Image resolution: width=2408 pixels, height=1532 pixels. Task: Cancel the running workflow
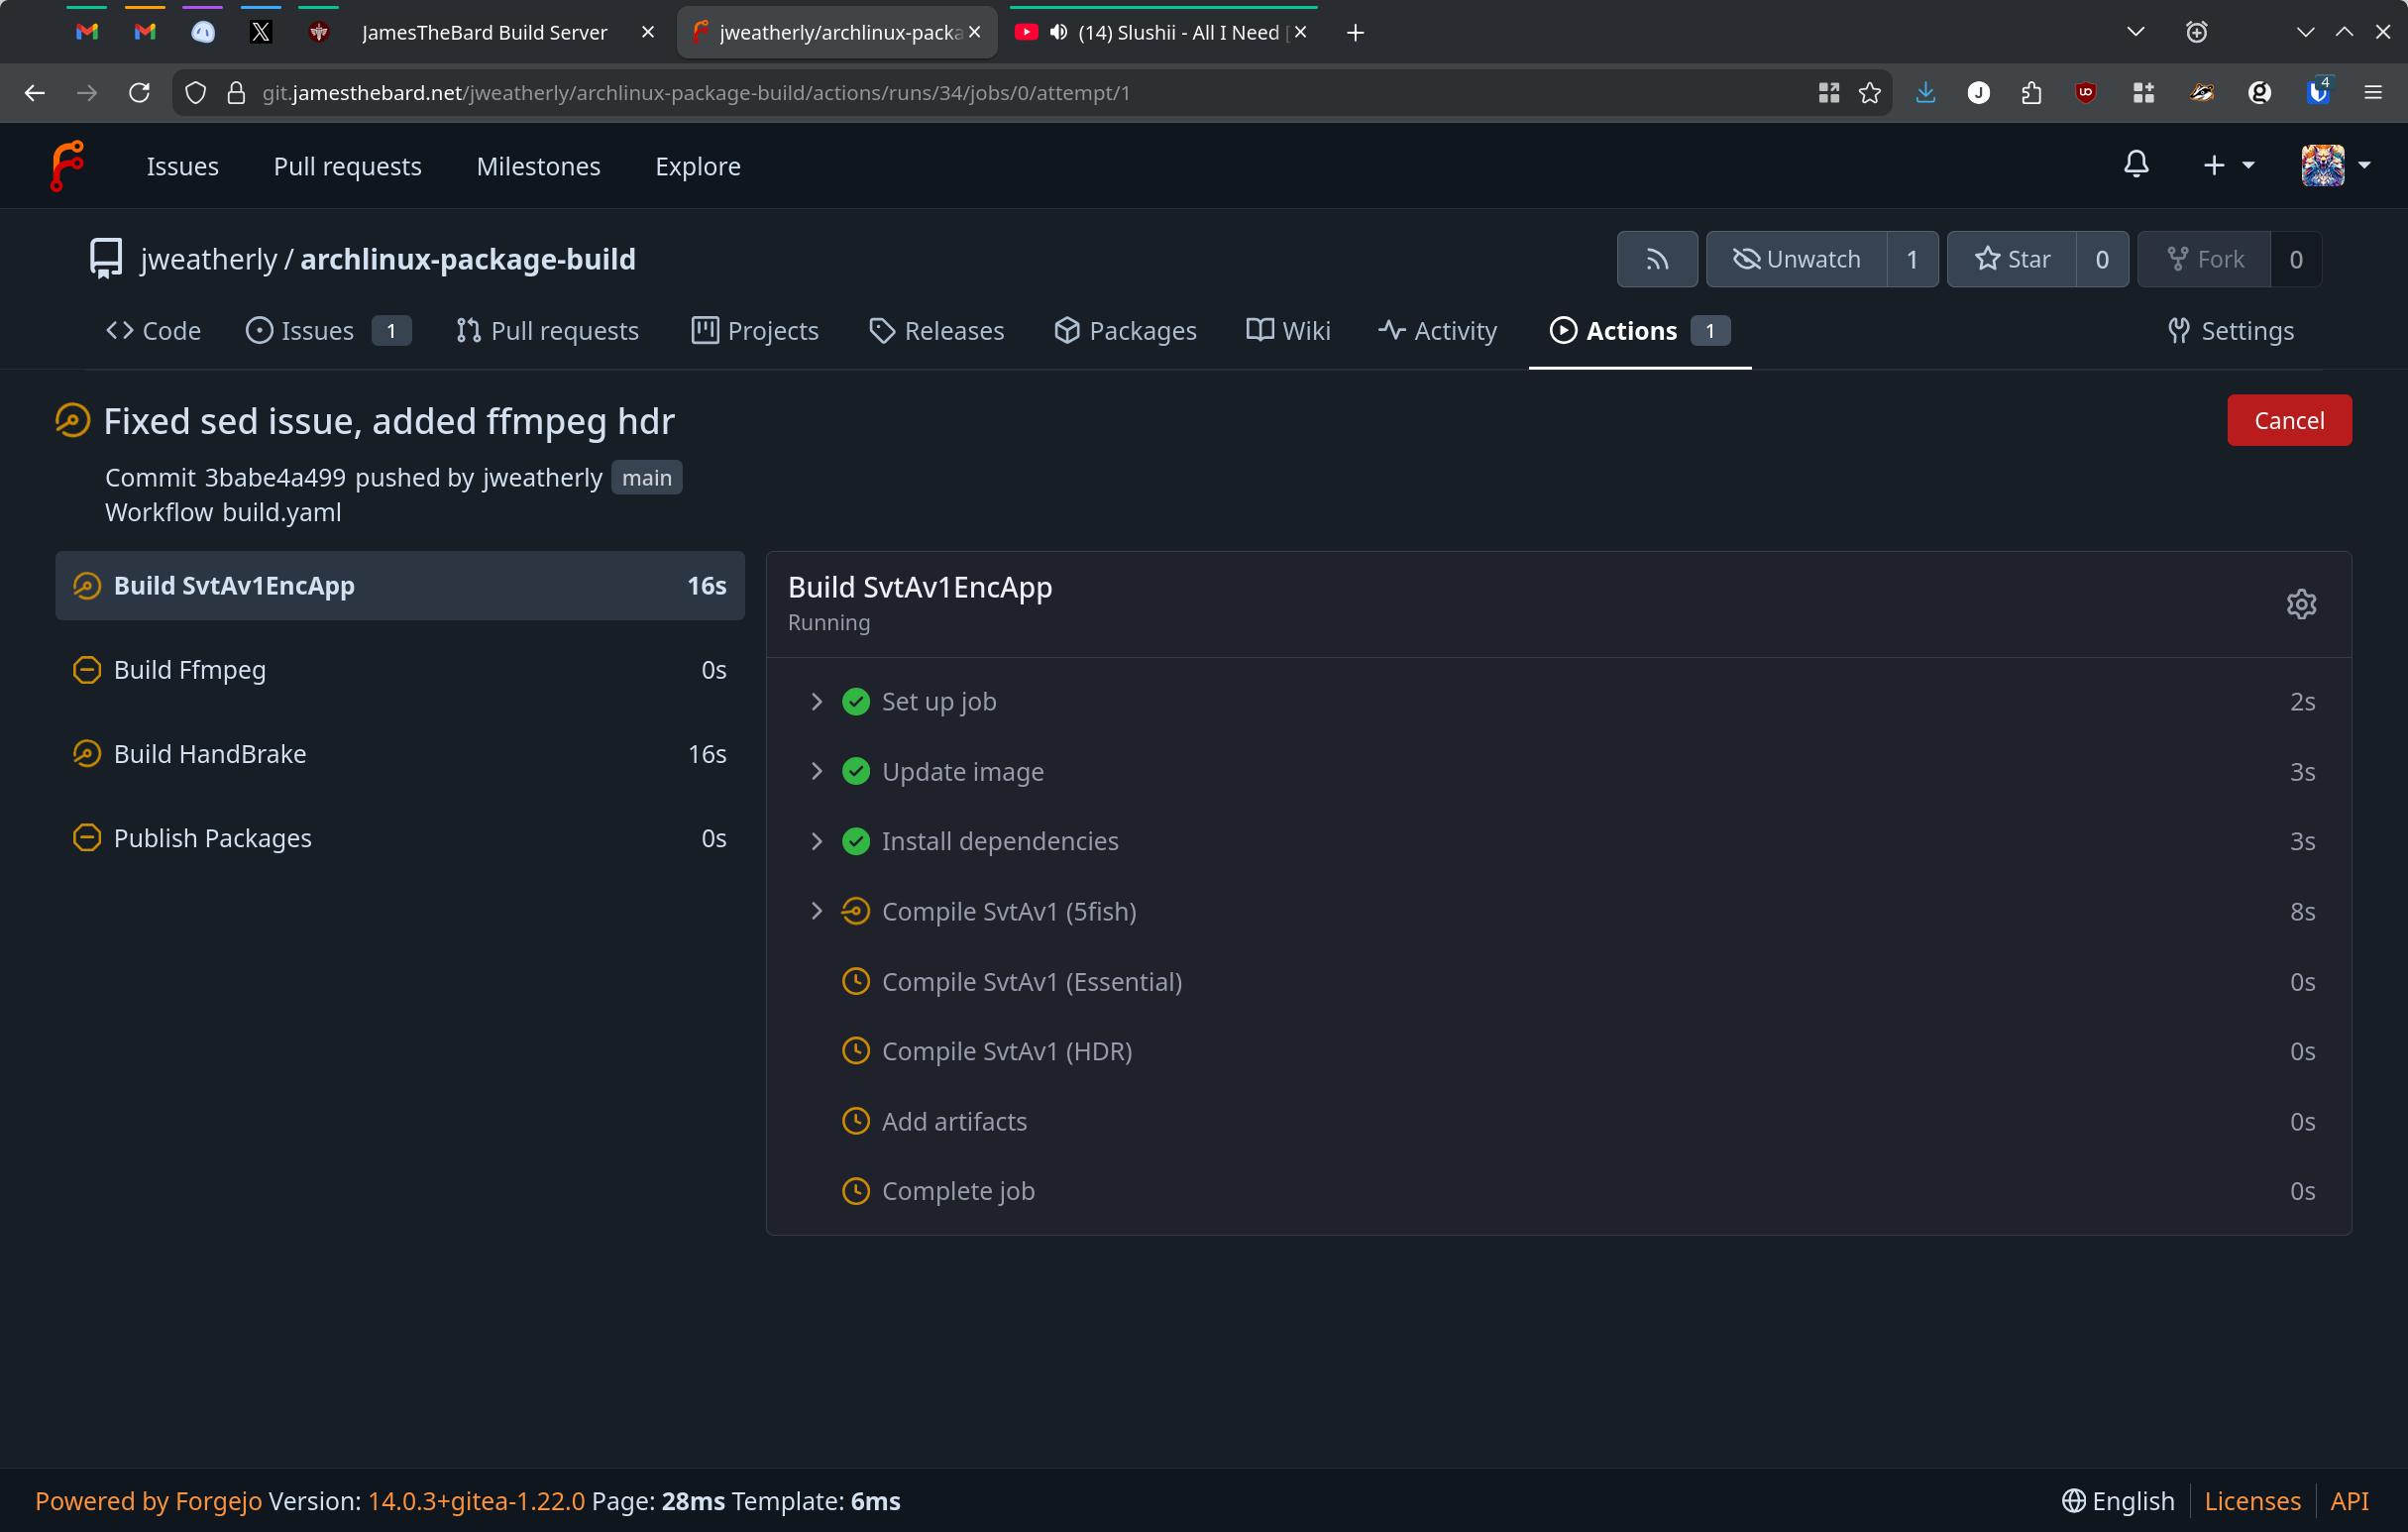click(x=2288, y=421)
